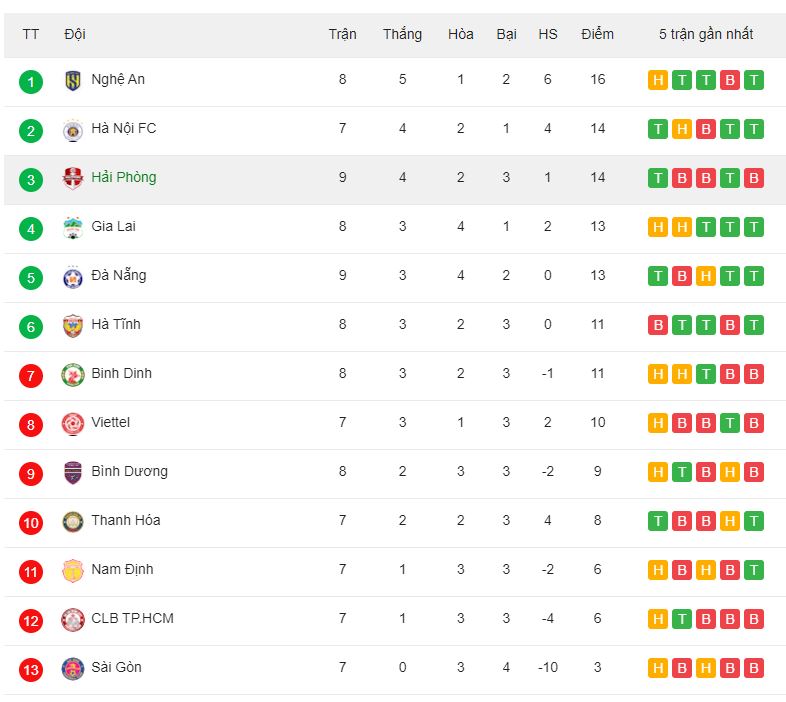Click rank 13 red position circle
Screen dimensions: 786x702
(31, 670)
